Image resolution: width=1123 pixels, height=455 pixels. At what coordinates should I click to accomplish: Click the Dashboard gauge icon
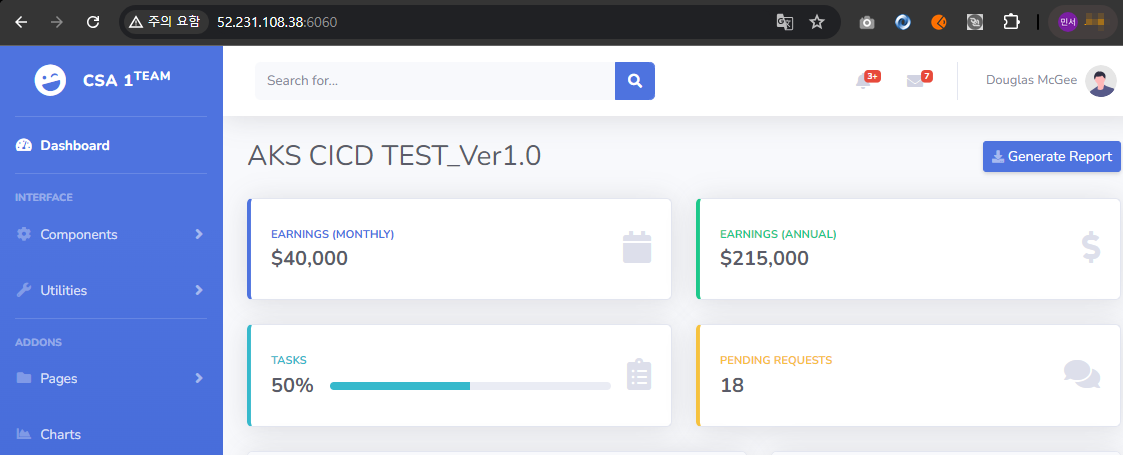(24, 145)
